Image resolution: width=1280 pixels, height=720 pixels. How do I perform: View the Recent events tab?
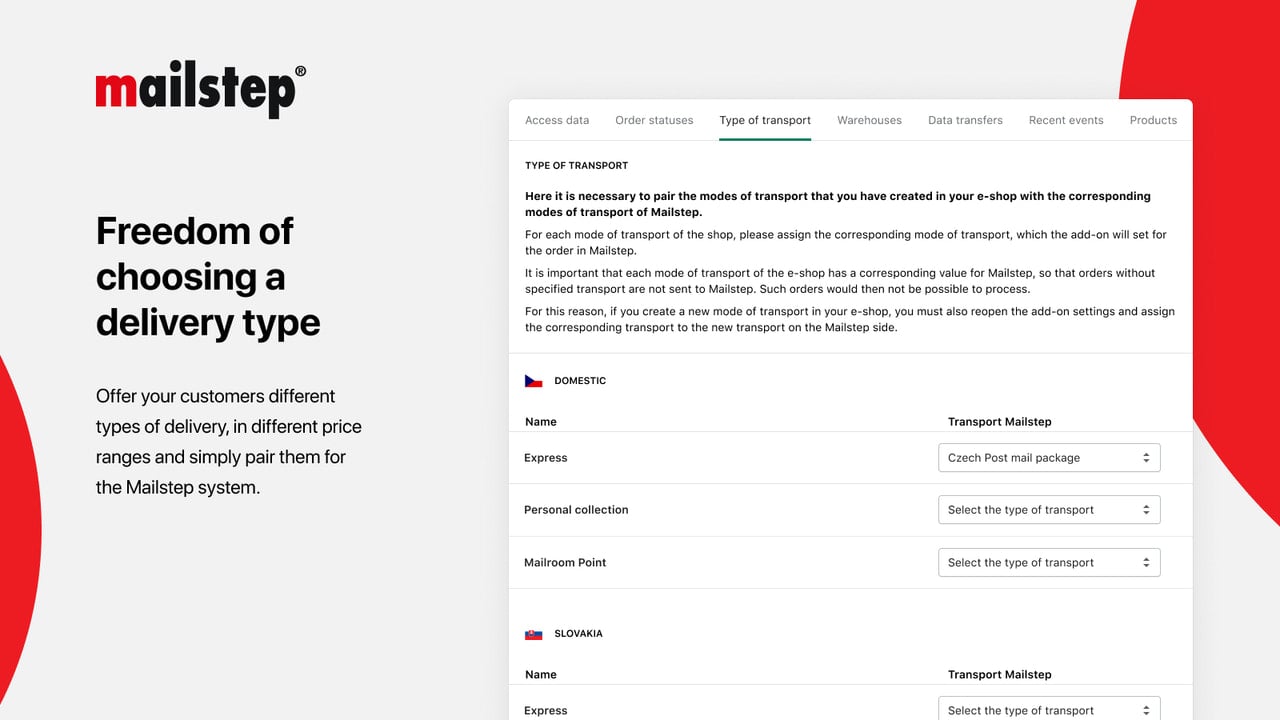pos(1066,120)
